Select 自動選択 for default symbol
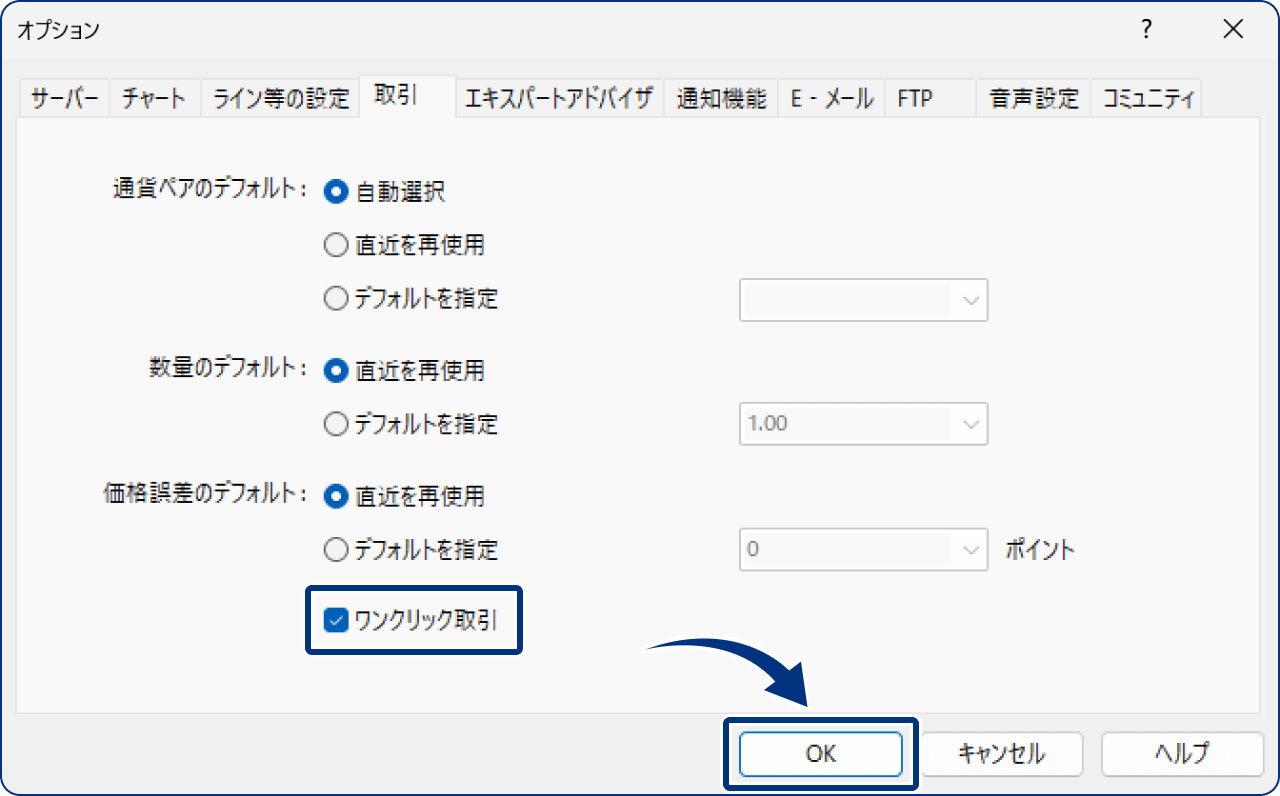 pos(336,192)
